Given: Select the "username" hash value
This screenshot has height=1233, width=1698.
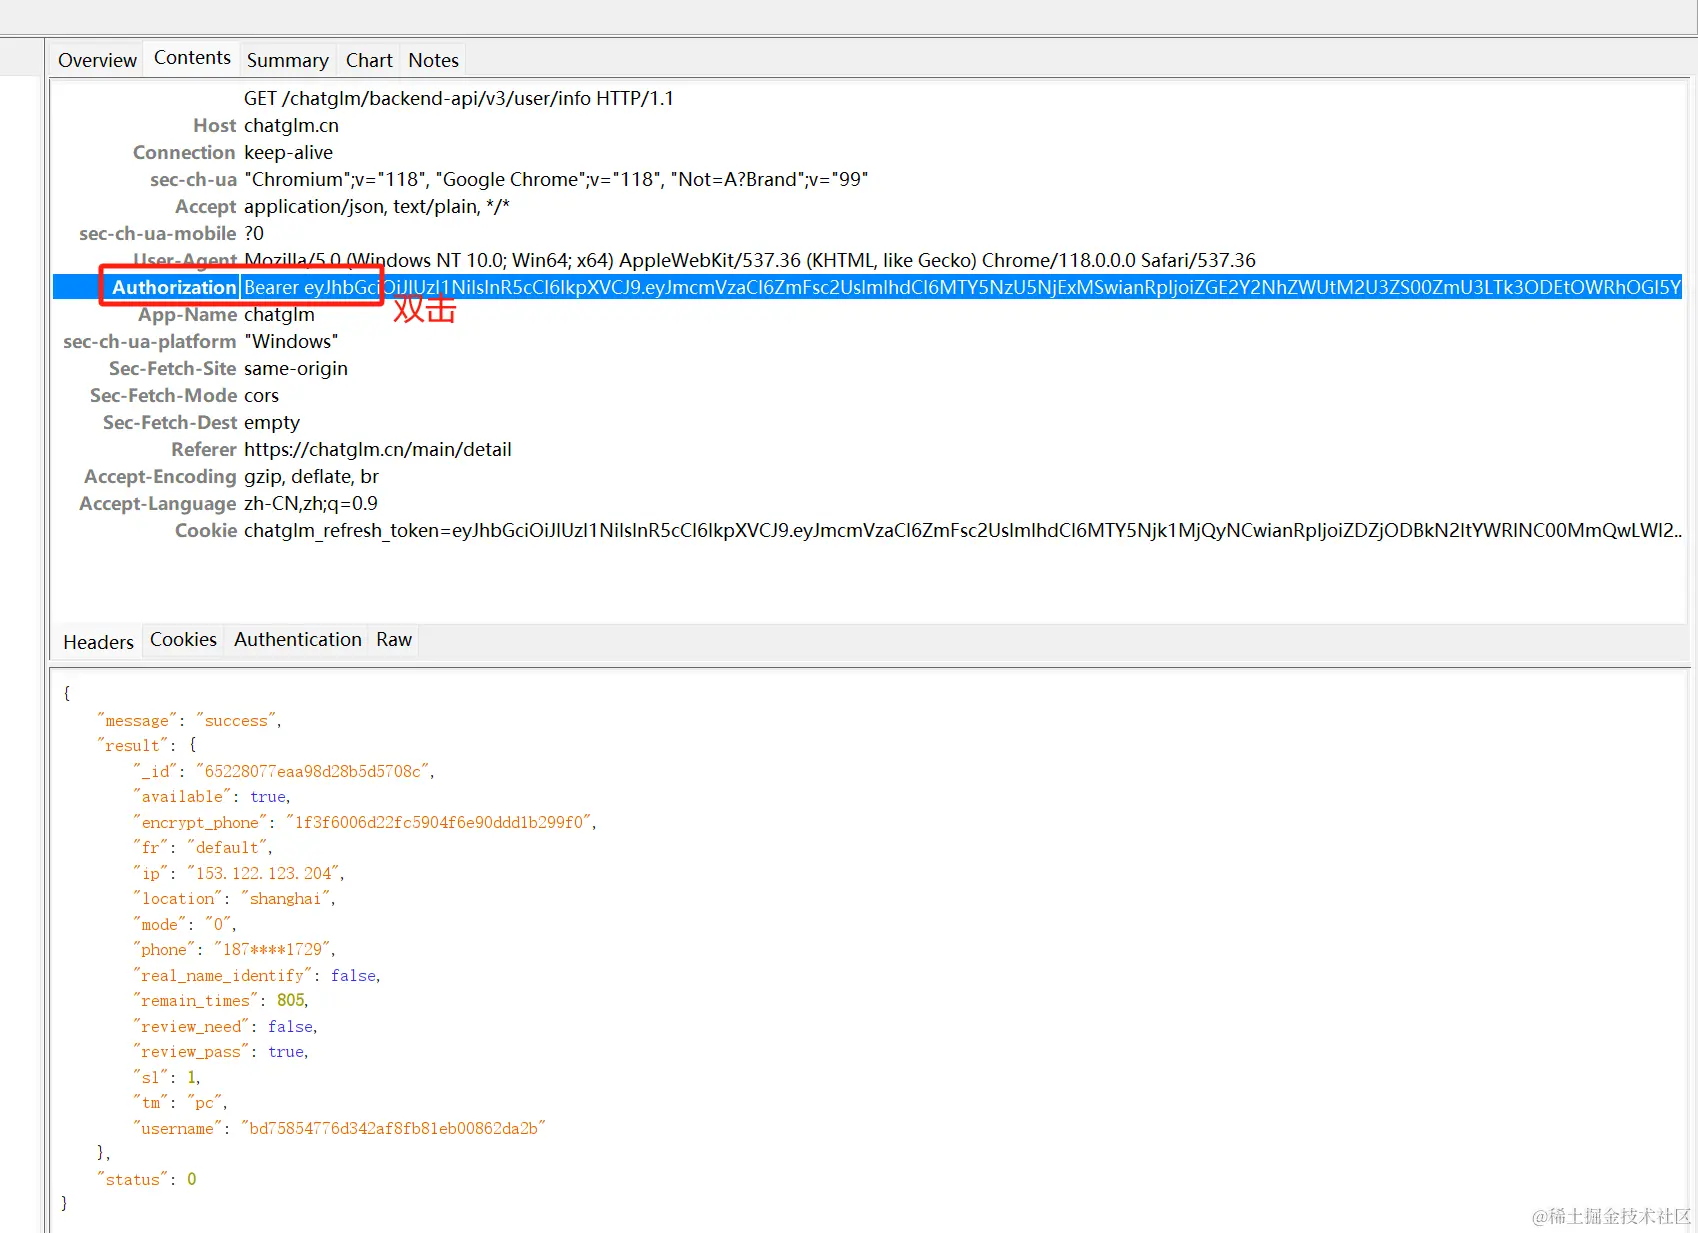Looking at the screenshot, I should pyautogui.click(x=393, y=1128).
